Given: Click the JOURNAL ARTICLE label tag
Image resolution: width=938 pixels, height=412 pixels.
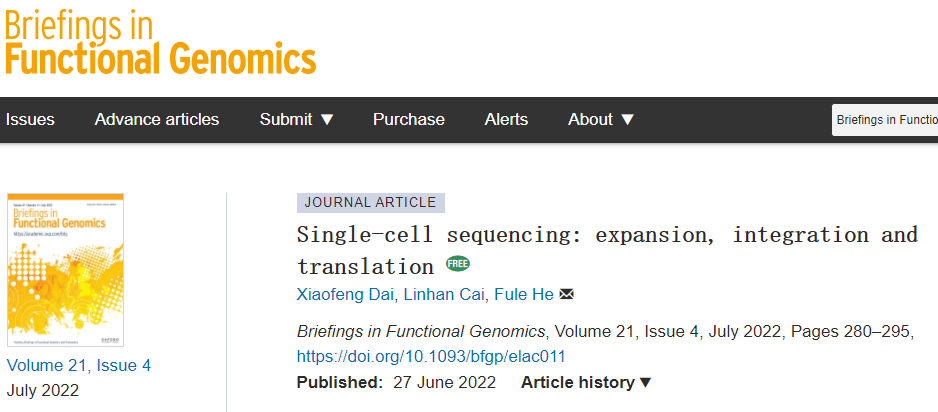Looking at the screenshot, I should click(x=370, y=202).
